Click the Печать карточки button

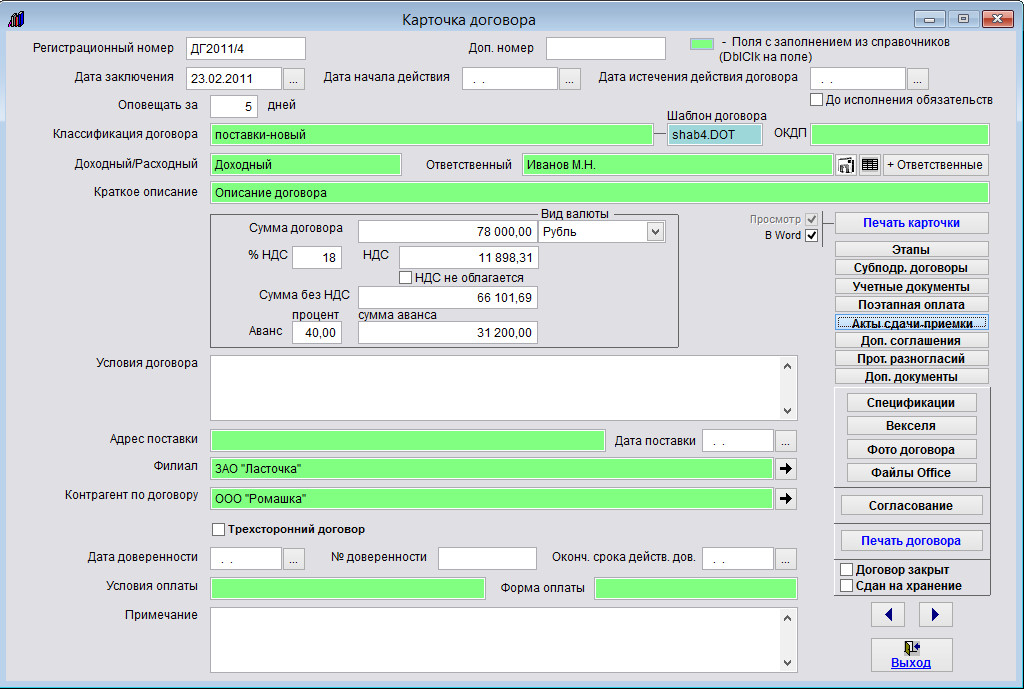911,222
